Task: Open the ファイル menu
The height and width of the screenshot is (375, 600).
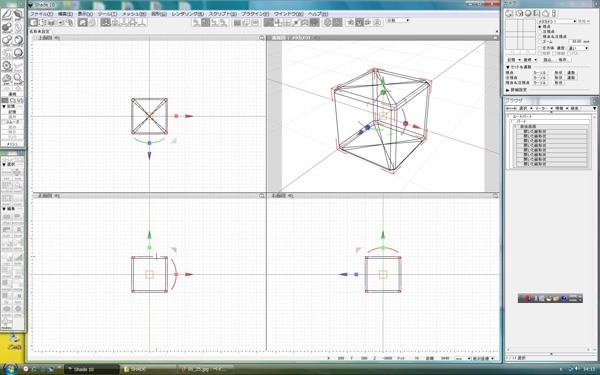Action: point(41,14)
